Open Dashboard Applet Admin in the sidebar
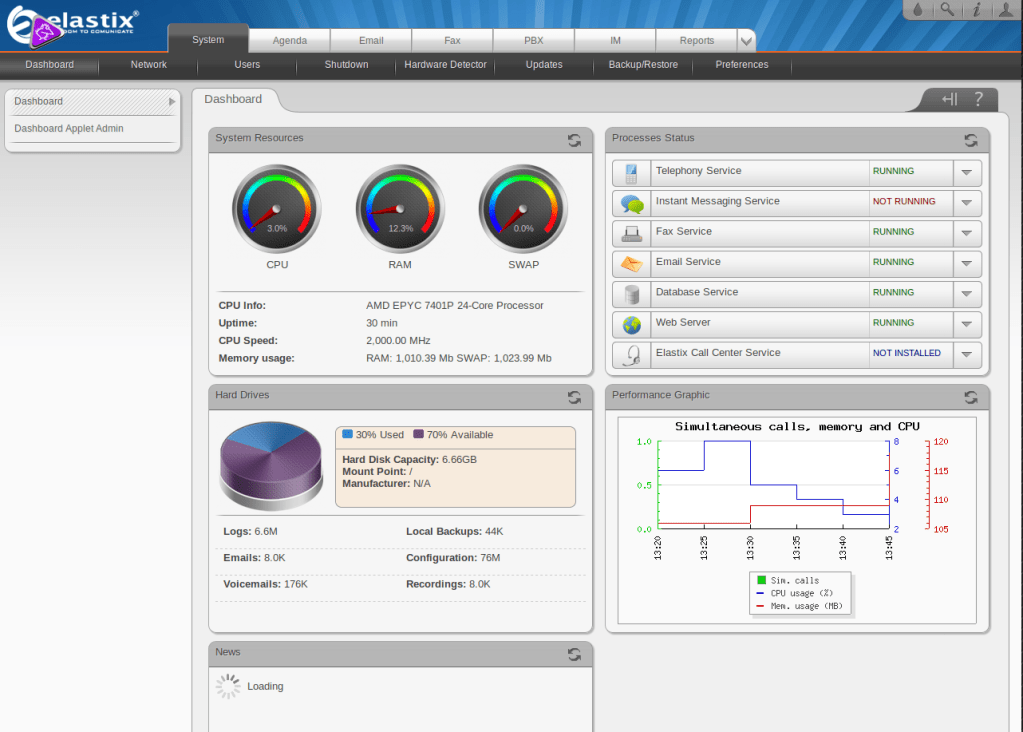 click(69, 128)
